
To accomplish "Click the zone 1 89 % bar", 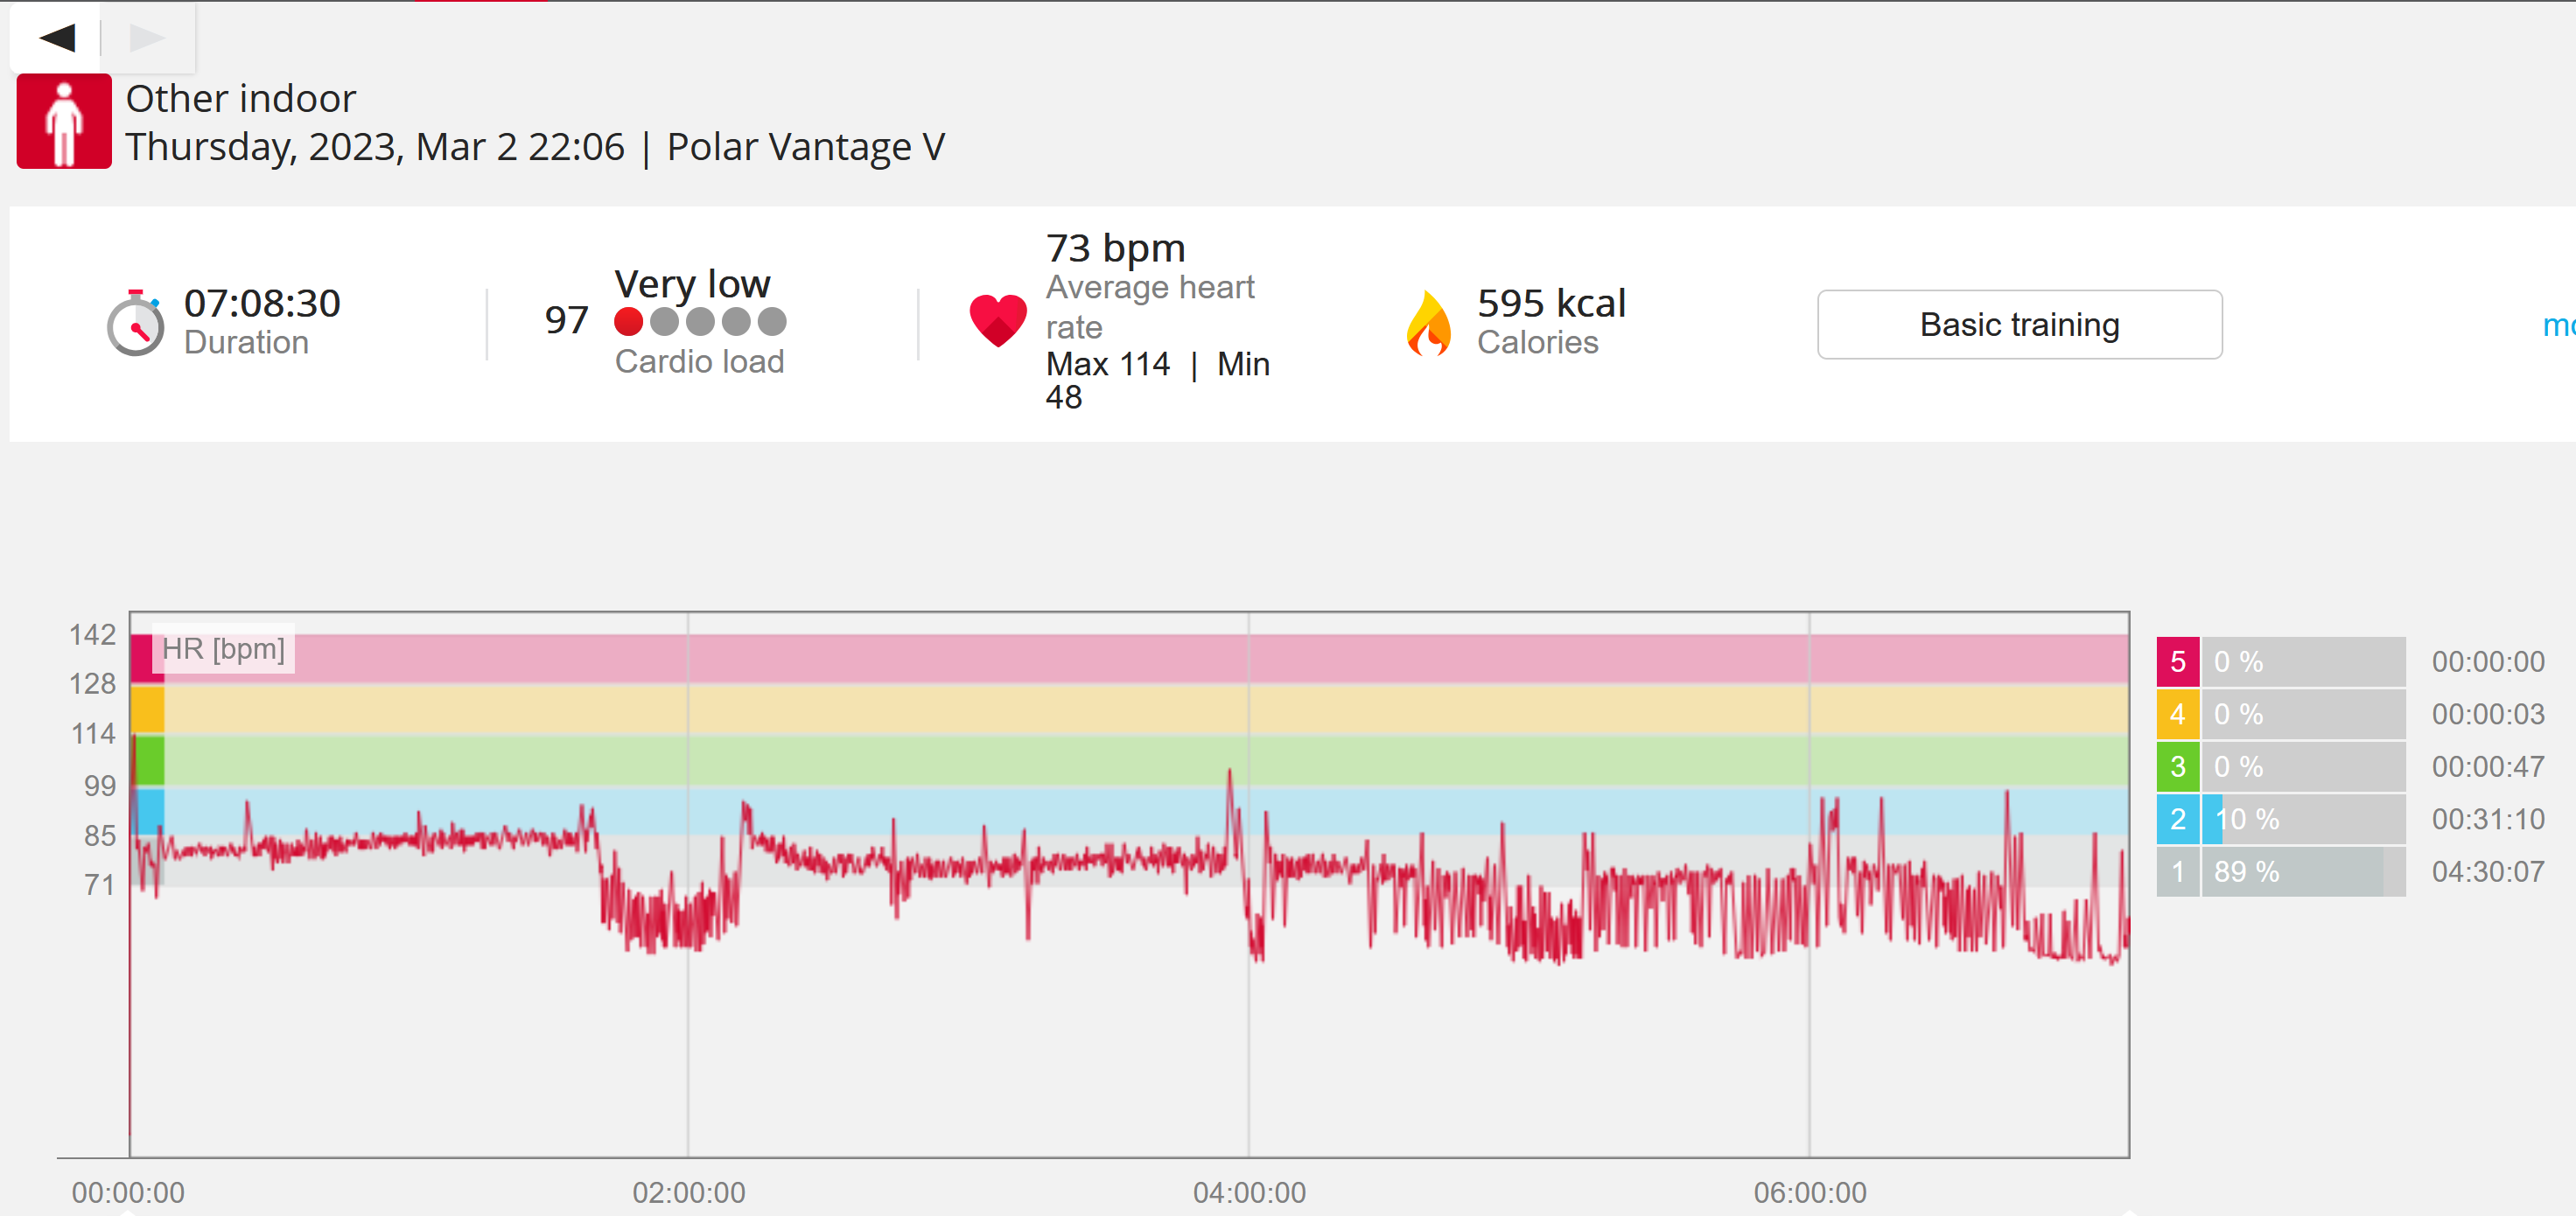I will (2303, 872).
